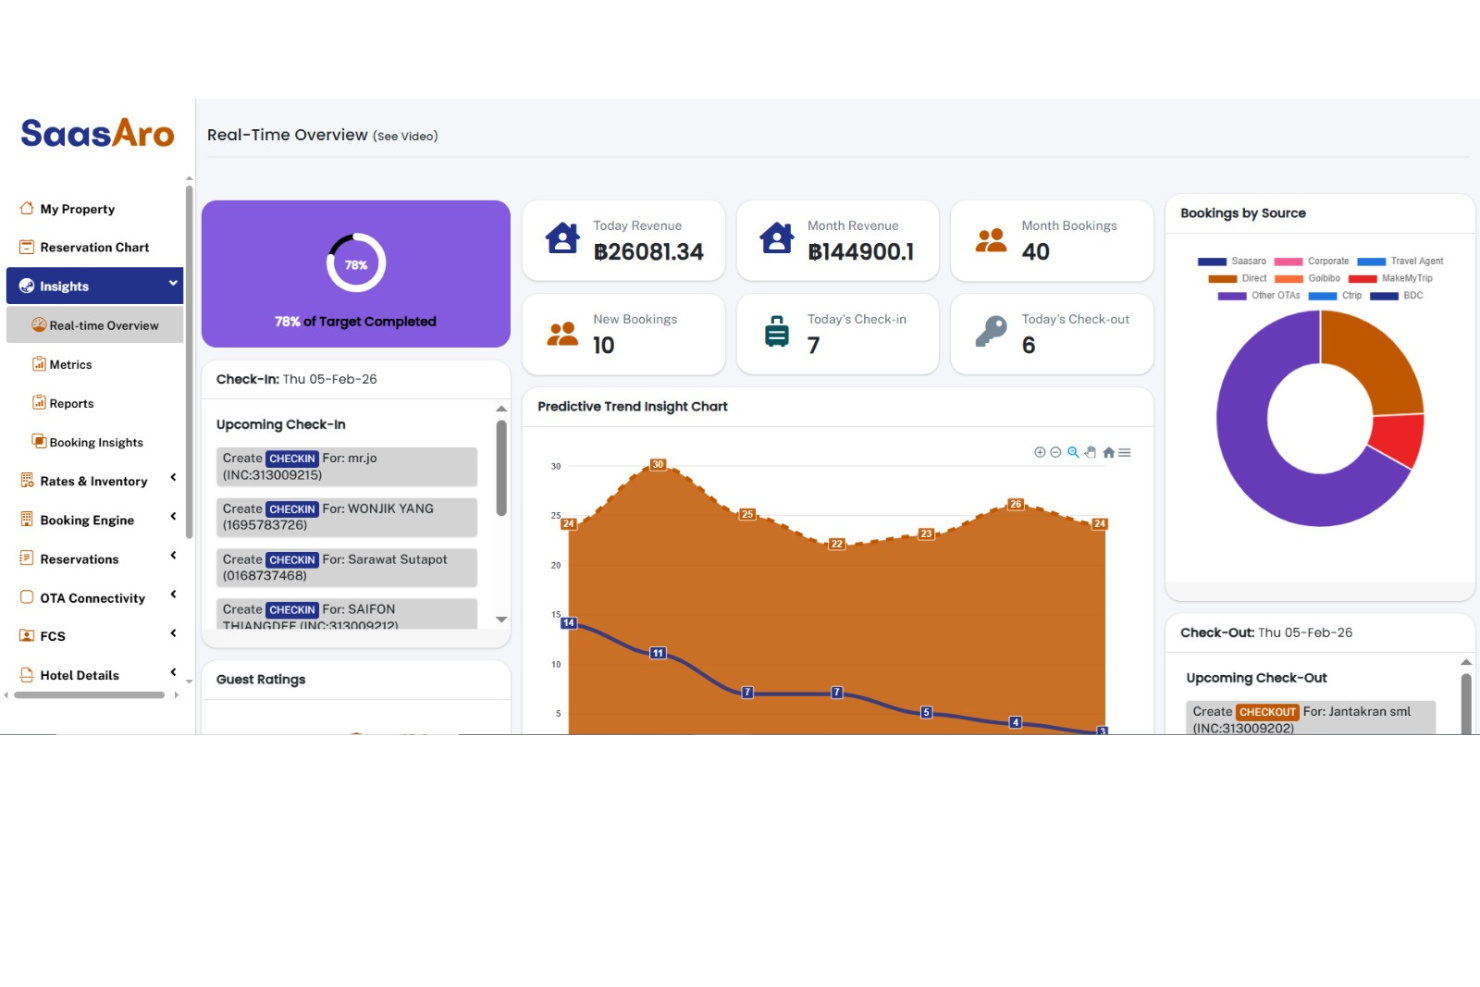The height and width of the screenshot is (987, 1480).
Task: Open Booking Insights submenu item
Action: (x=95, y=442)
